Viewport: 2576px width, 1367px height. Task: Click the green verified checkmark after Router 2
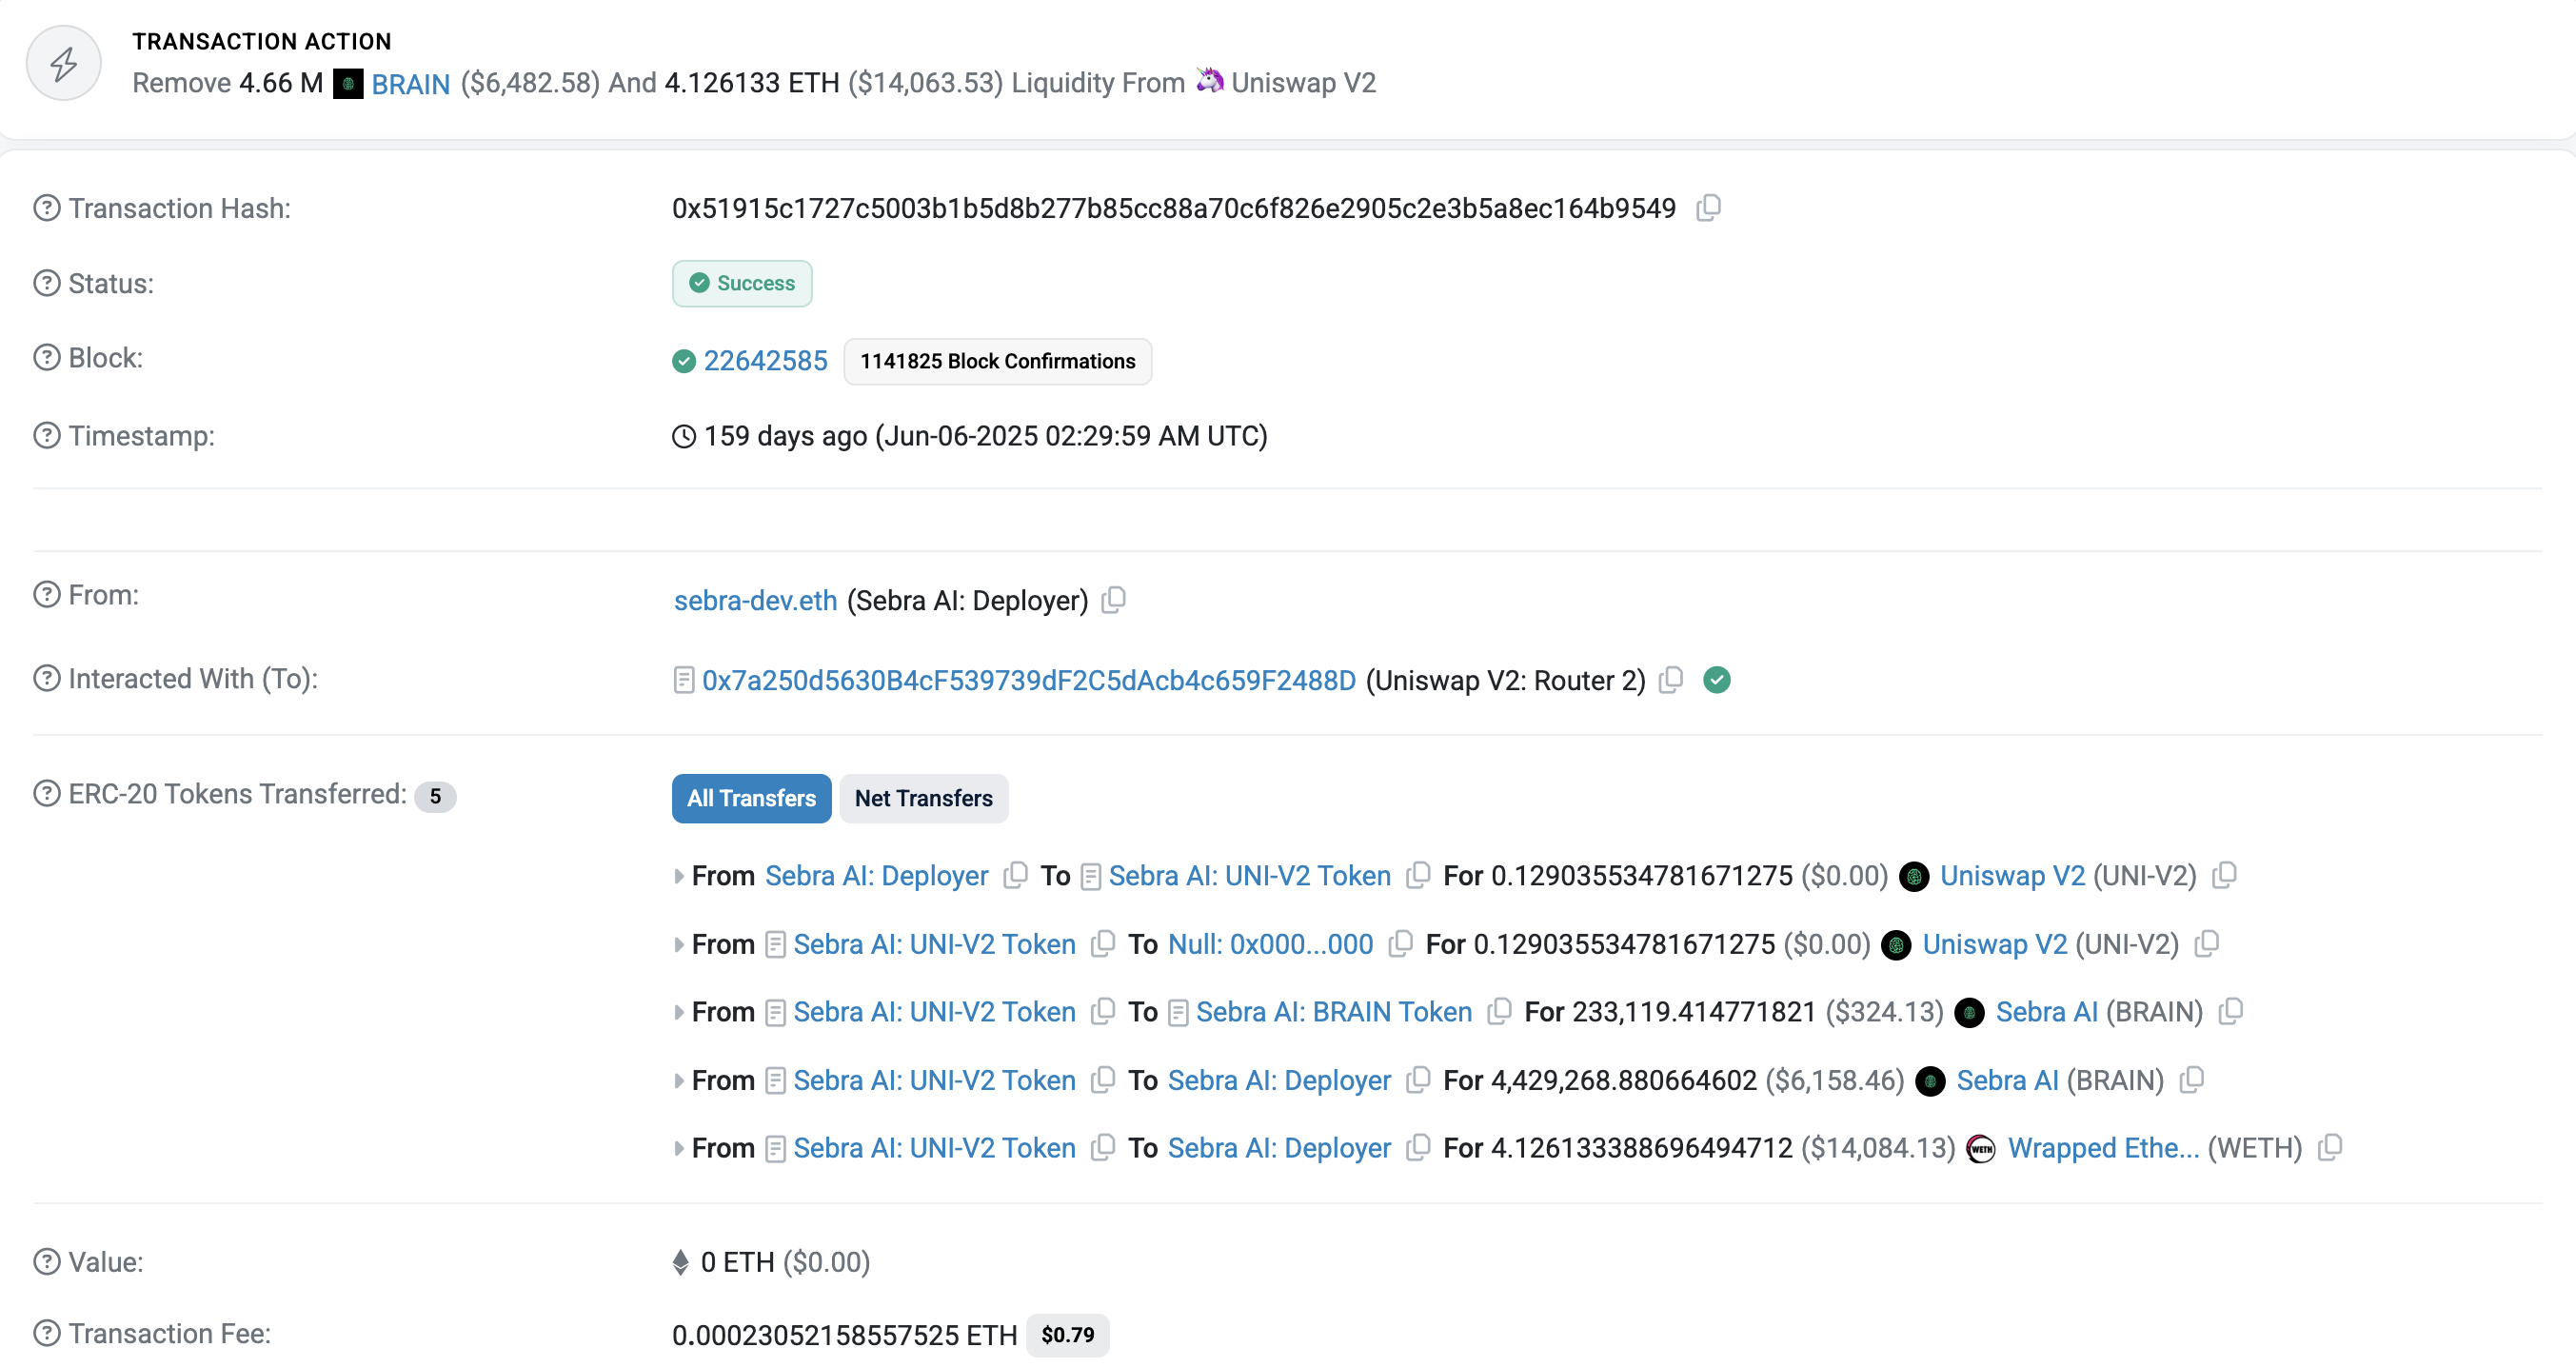[x=1717, y=680]
